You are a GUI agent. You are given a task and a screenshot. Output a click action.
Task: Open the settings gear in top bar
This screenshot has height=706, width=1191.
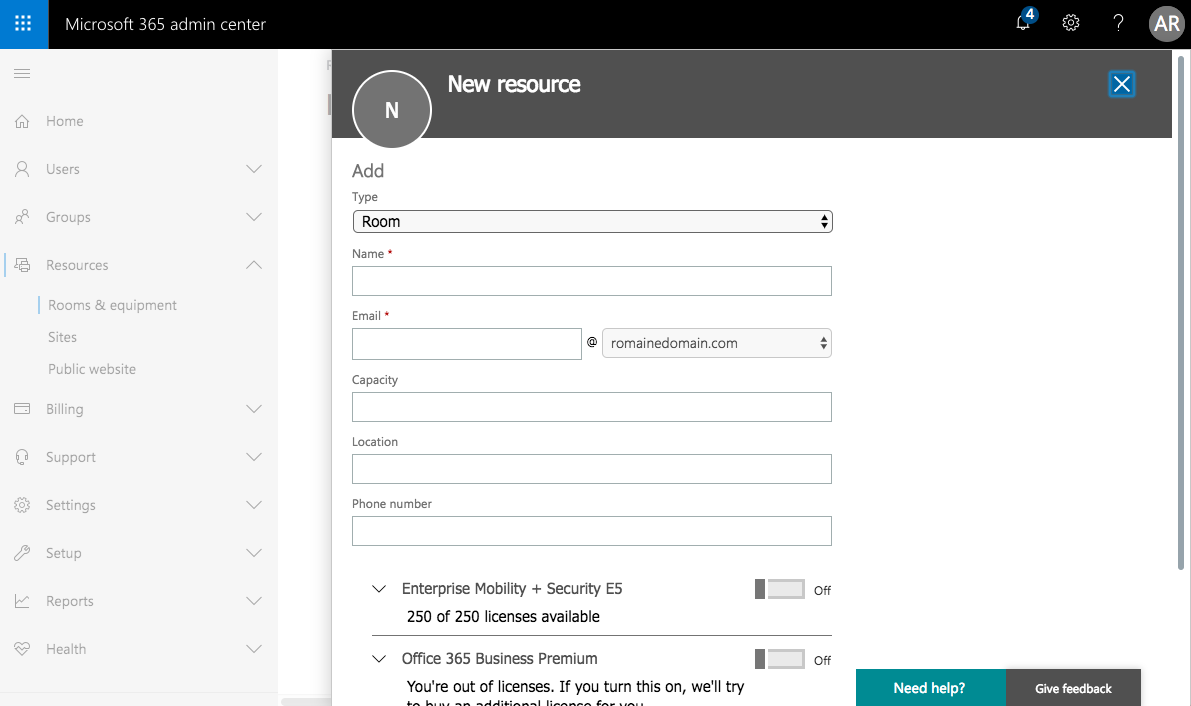point(1071,23)
